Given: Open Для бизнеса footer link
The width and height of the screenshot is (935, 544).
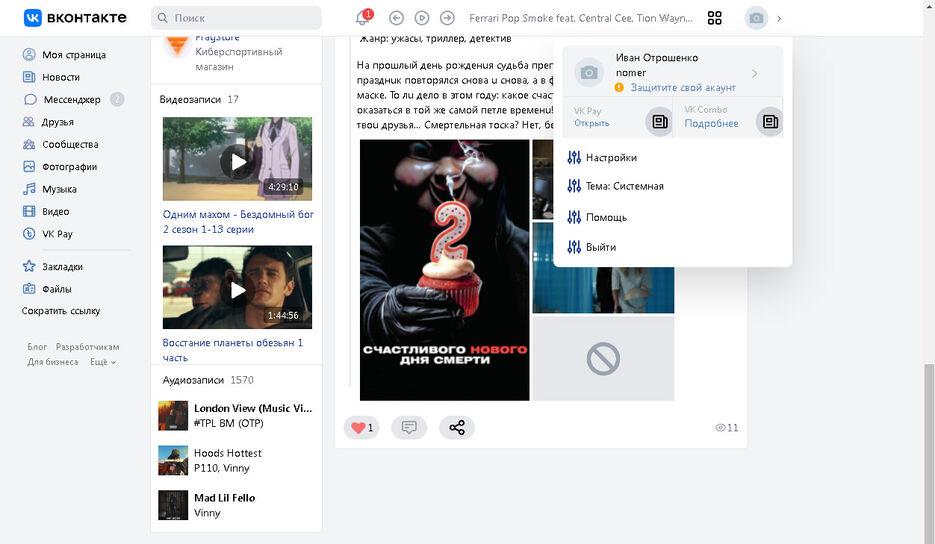Looking at the screenshot, I should point(52,361).
